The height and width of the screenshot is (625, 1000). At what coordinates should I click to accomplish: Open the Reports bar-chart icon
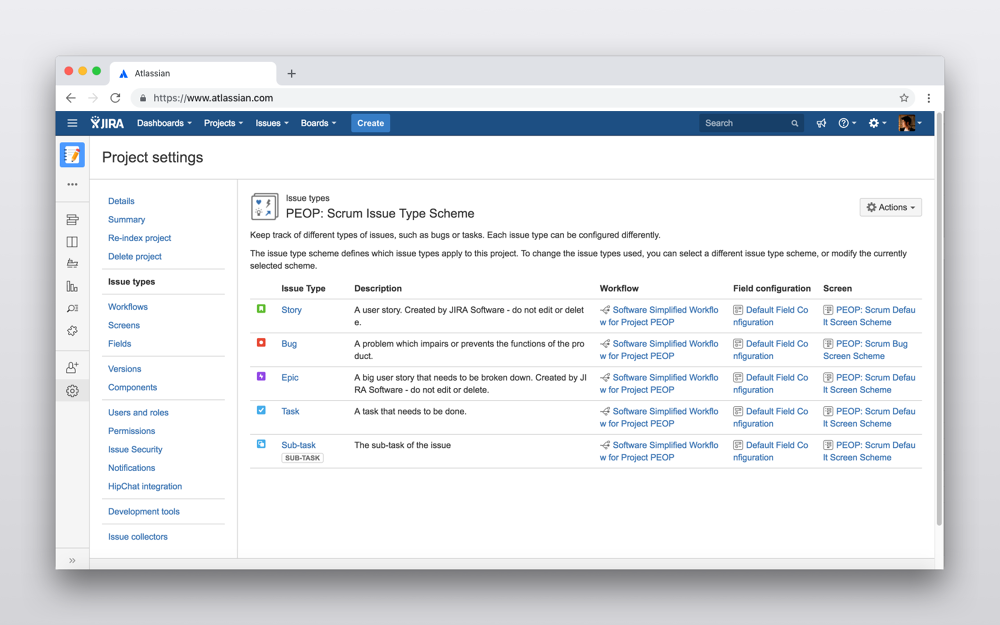click(72, 286)
